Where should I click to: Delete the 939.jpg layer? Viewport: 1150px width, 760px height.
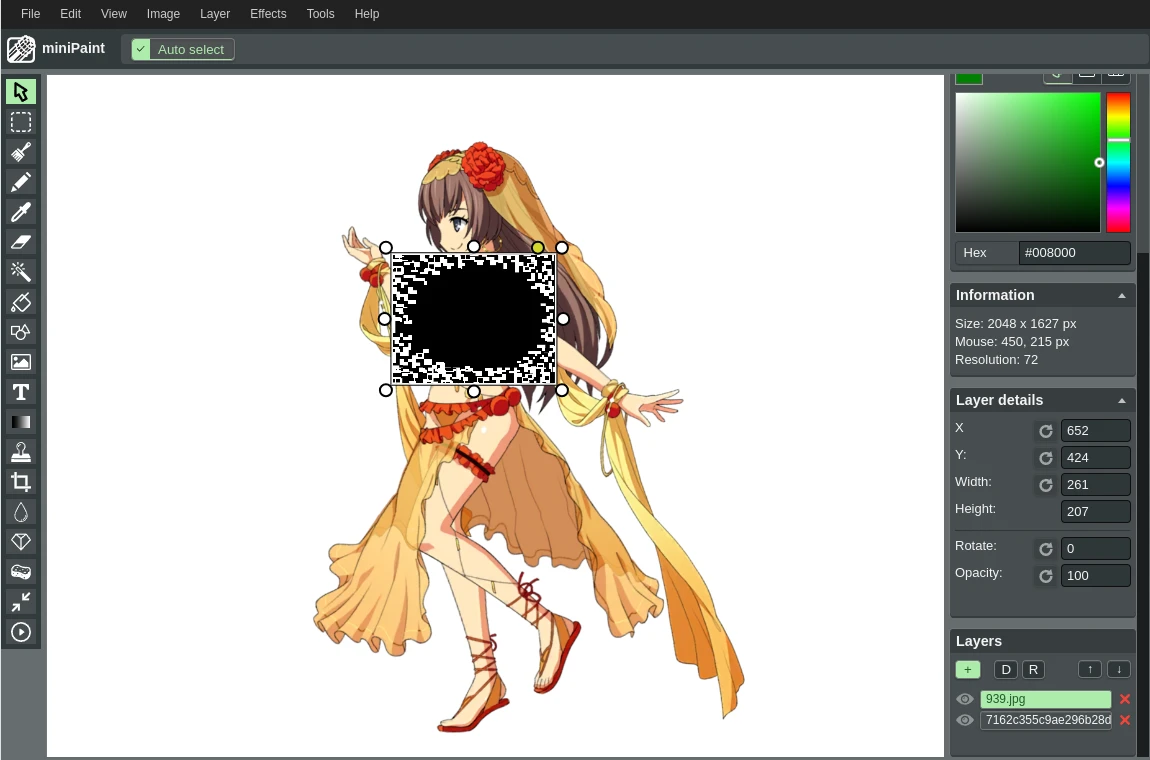(x=1124, y=699)
